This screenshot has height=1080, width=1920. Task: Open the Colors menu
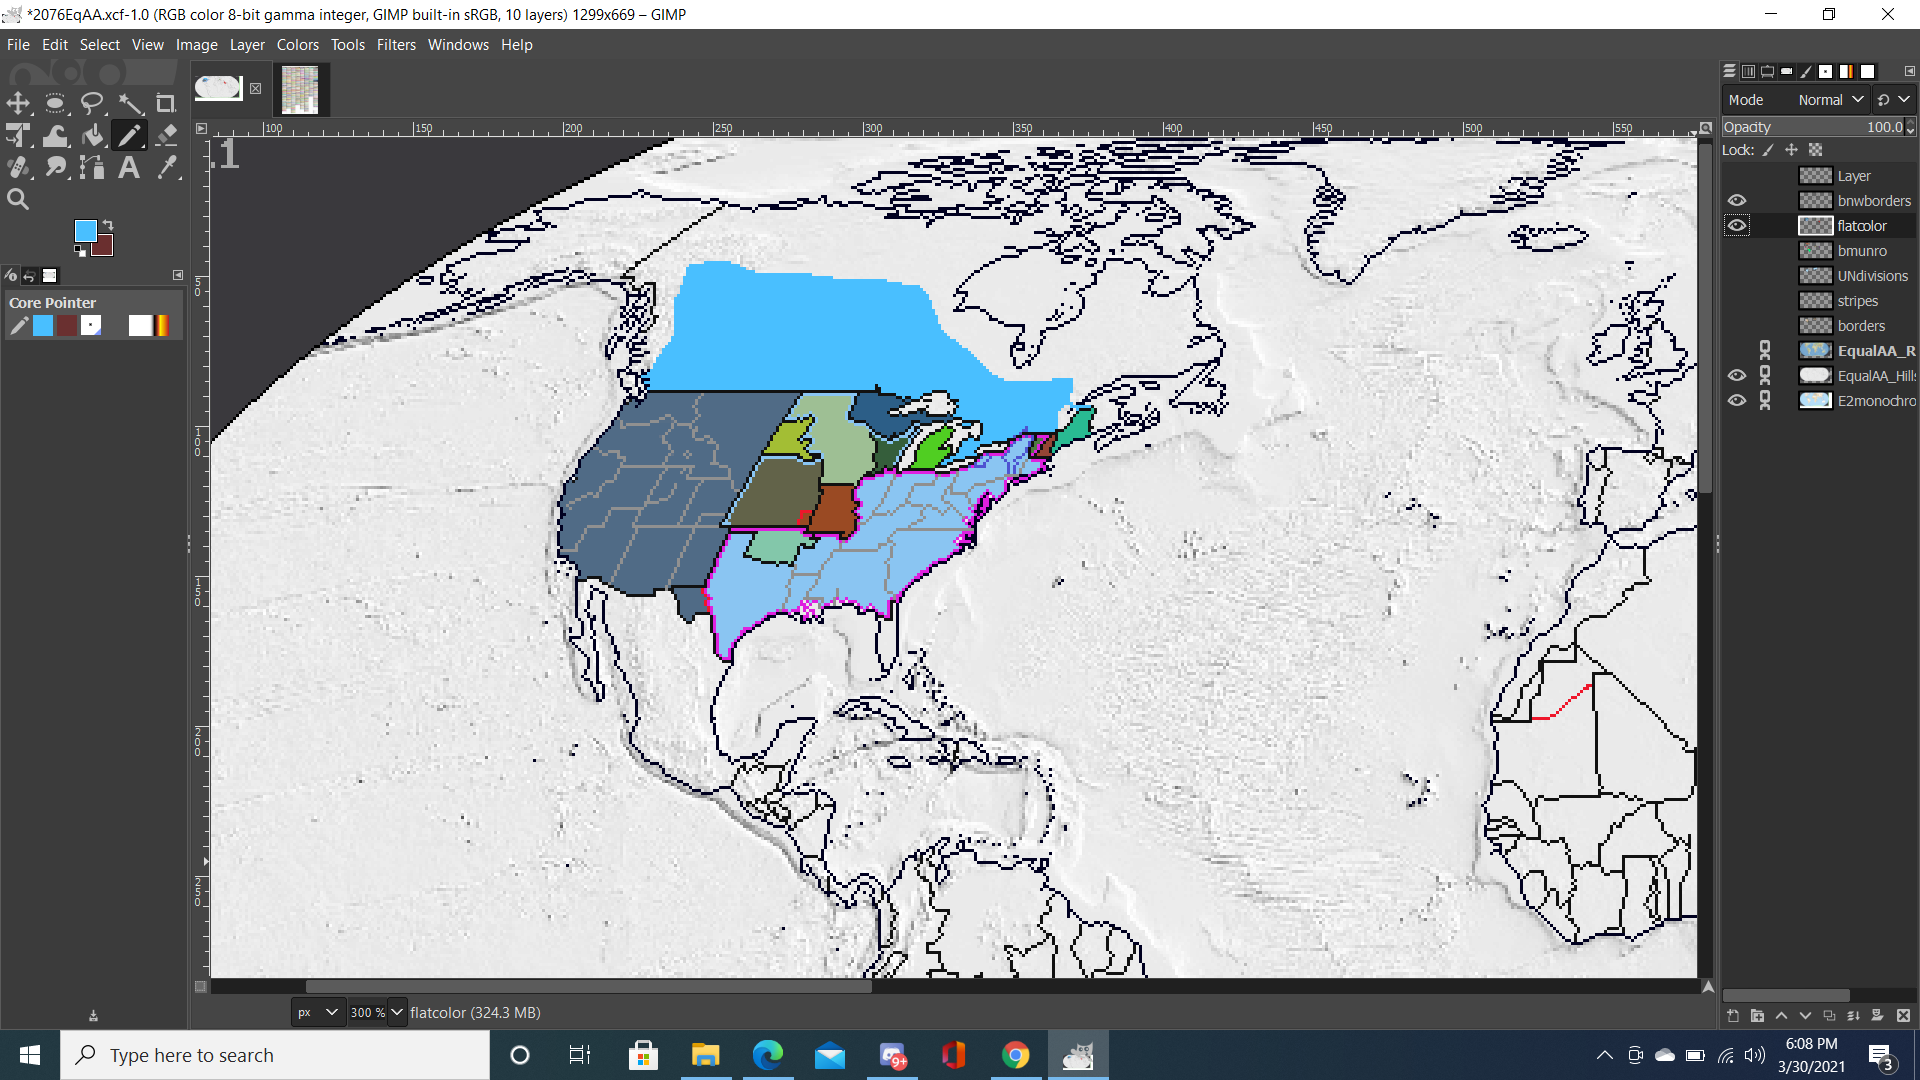[298, 45]
